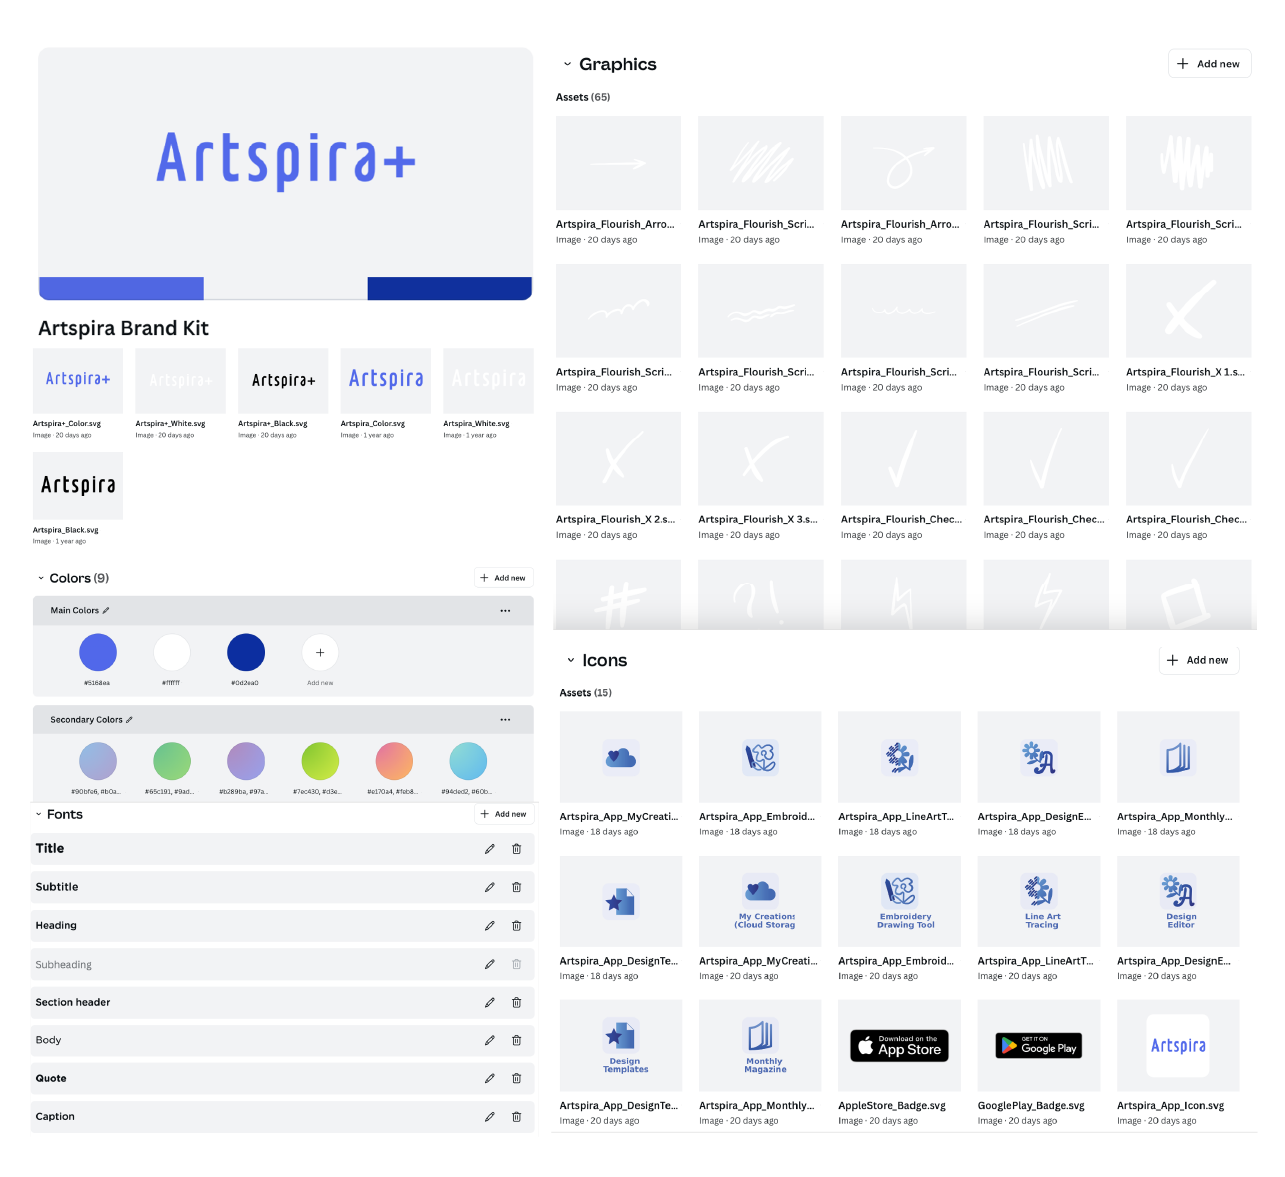The height and width of the screenshot is (1177, 1285).
Task: Open Artspira+_Color.svg logo thumbnail
Action: pos(78,381)
